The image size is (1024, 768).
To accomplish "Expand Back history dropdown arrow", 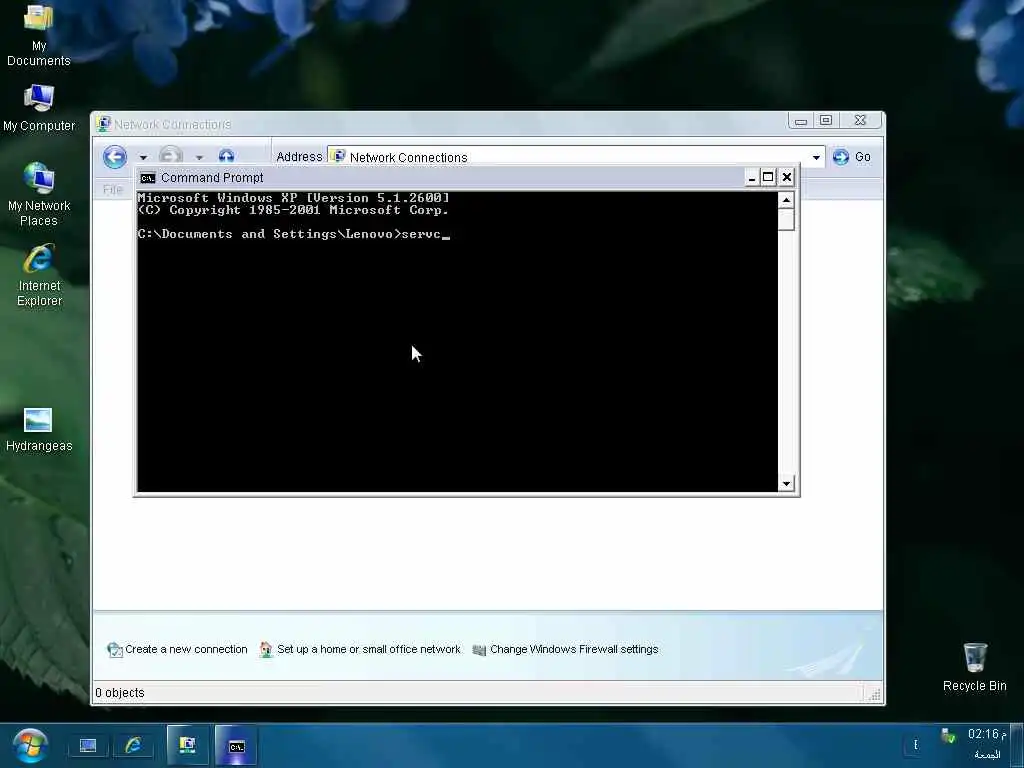I will click(143, 157).
